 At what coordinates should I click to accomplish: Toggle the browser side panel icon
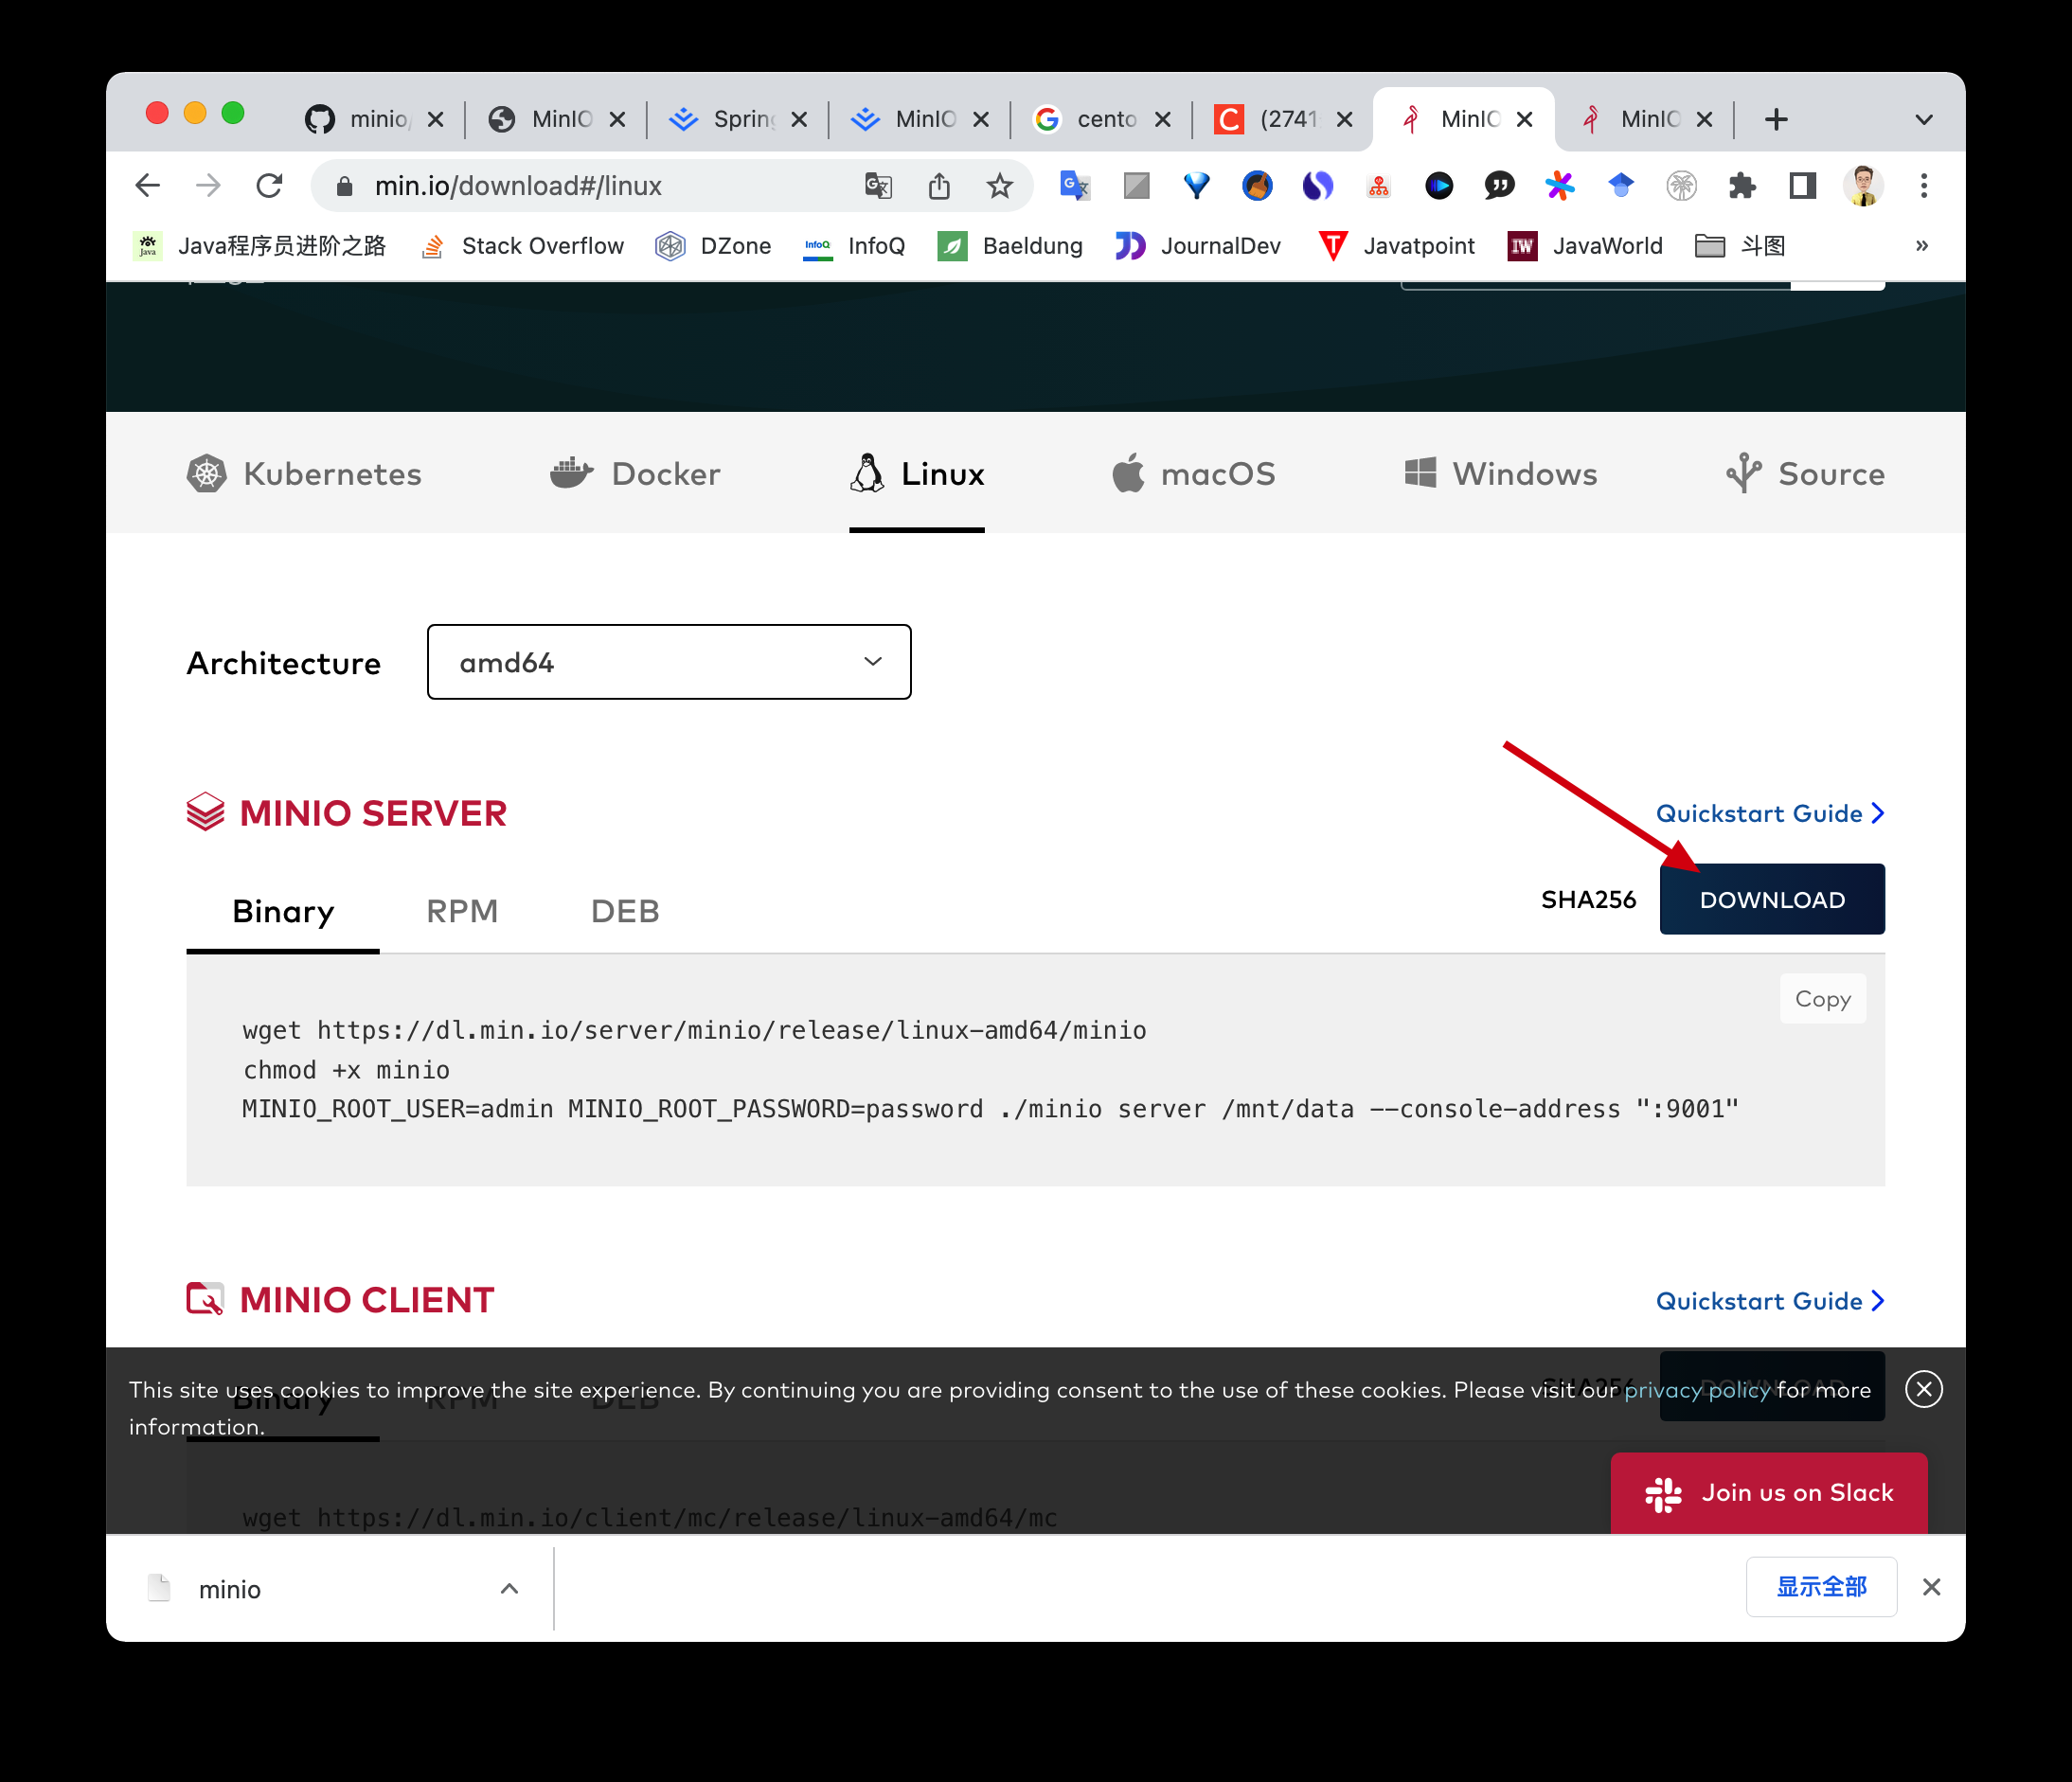coord(1802,186)
